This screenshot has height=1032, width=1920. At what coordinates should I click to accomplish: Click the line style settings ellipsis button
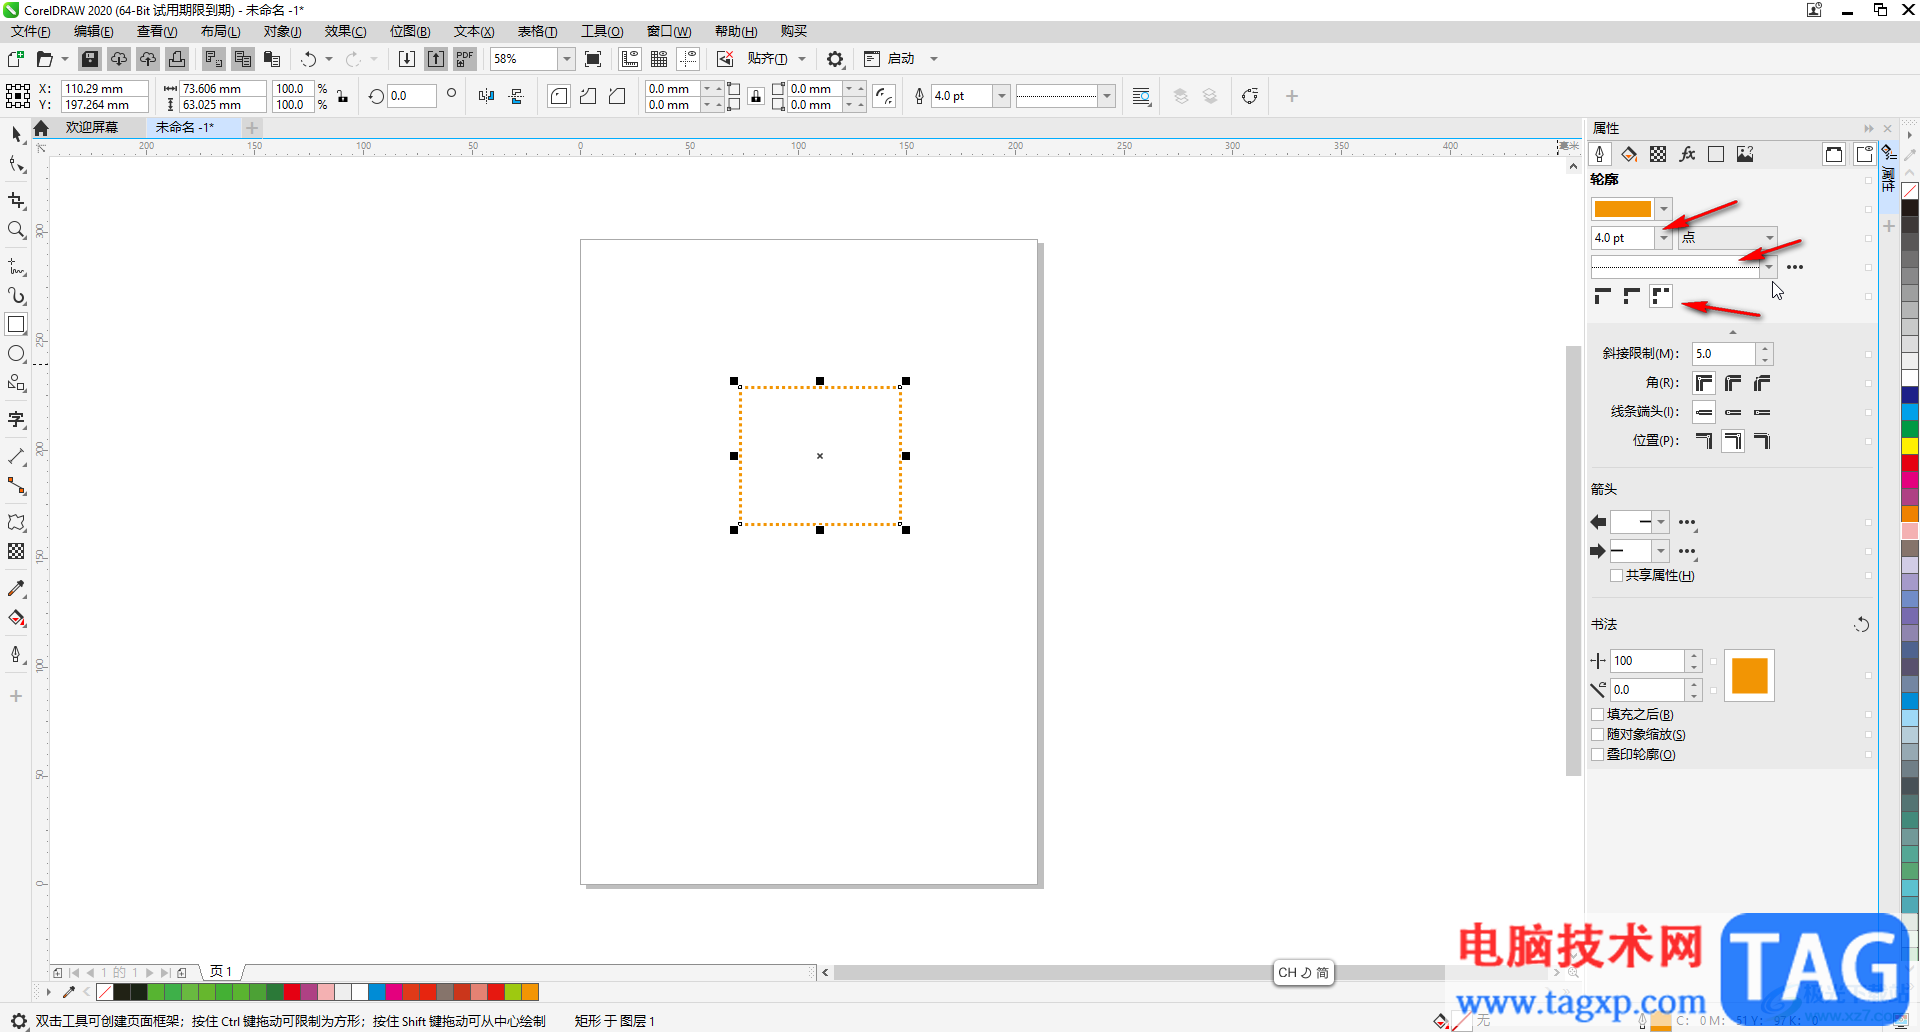(x=1795, y=267)
